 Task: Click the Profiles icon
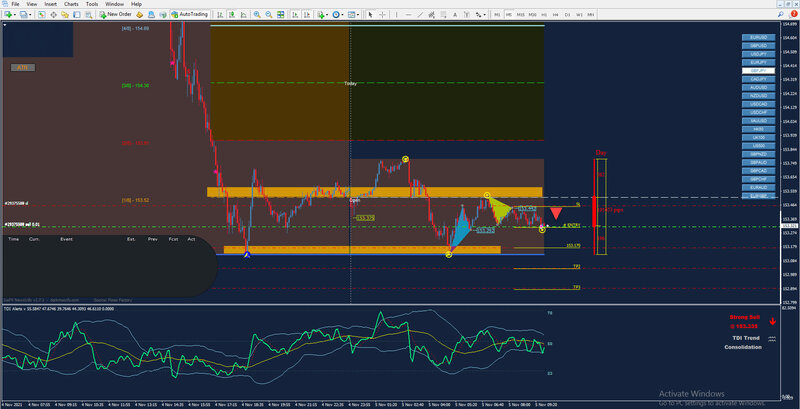(23, 14)
